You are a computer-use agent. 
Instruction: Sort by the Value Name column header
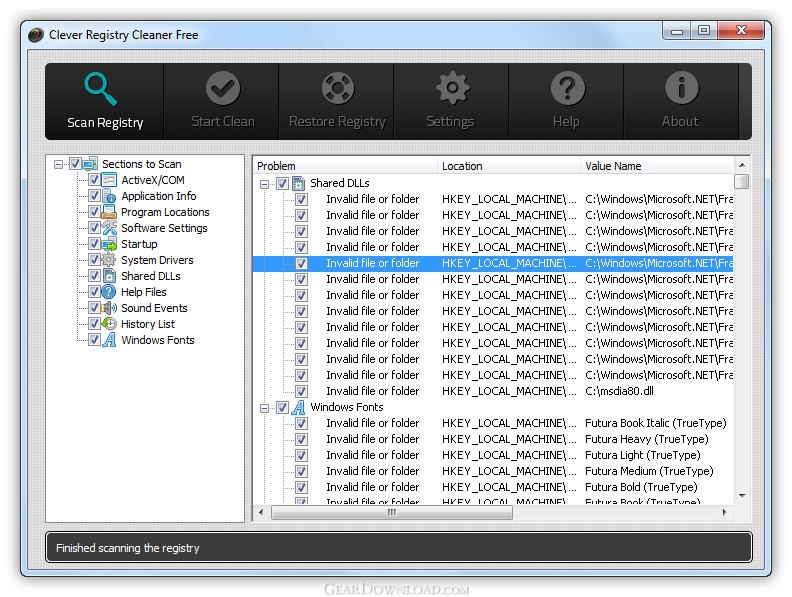(657, 166)
